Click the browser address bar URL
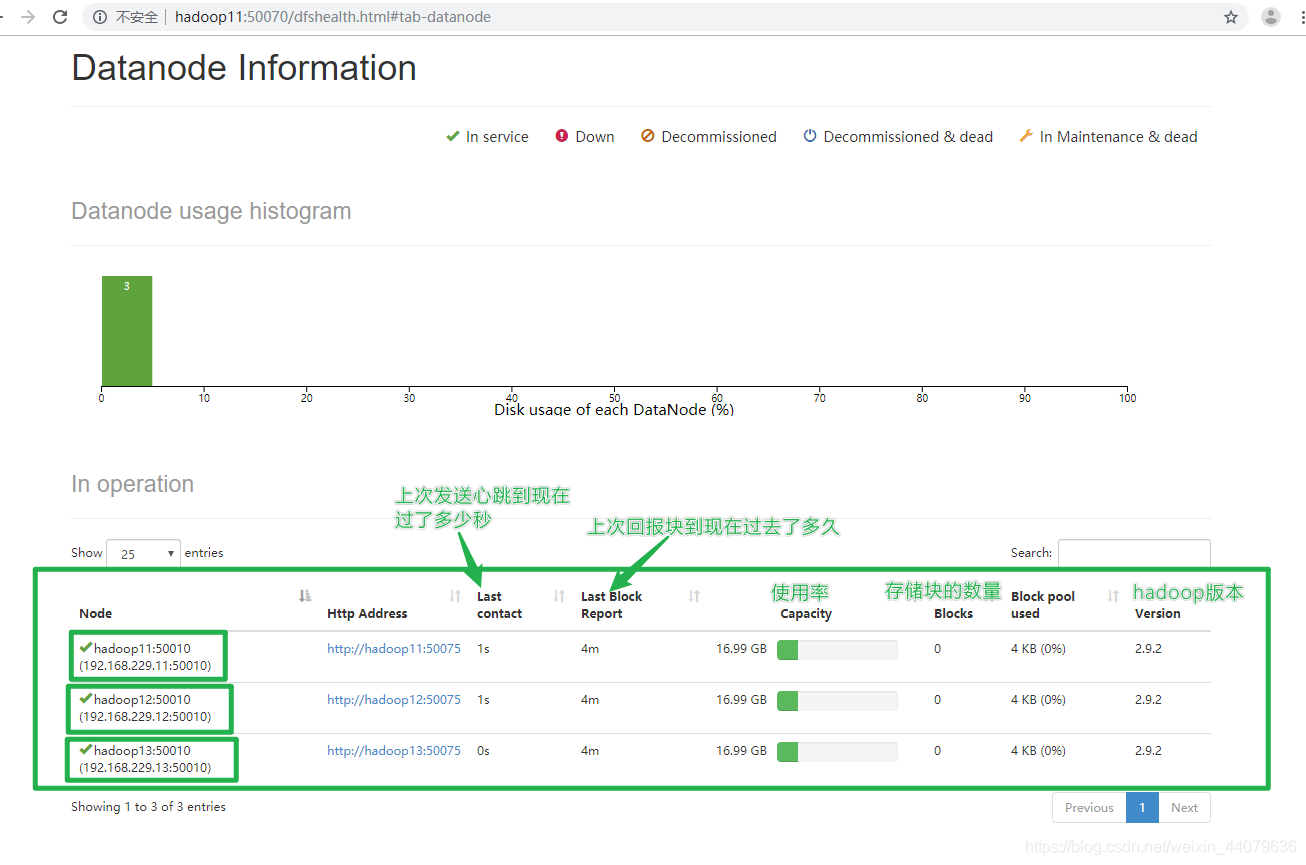The image size is (1306, 865). point(332,17)
